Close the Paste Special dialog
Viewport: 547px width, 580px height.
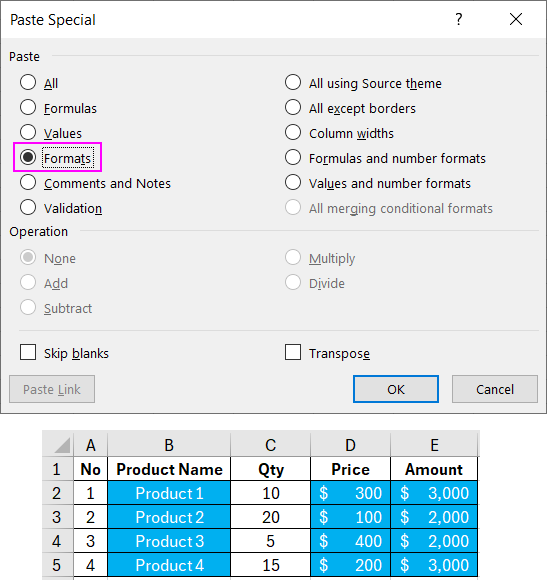[x=516, y=19]
